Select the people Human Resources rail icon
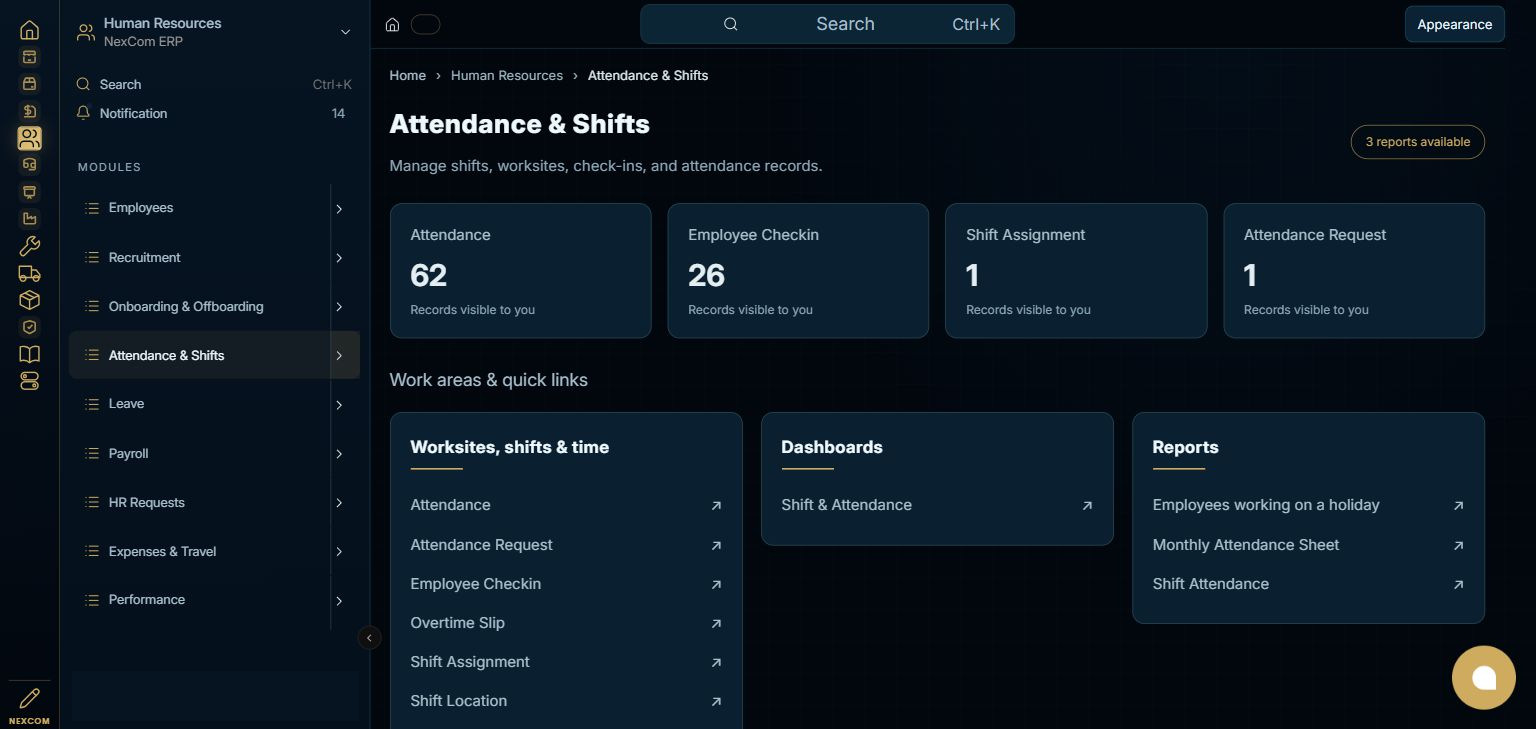The height and width of the screenshot is (729, 1536). (29, 138)
